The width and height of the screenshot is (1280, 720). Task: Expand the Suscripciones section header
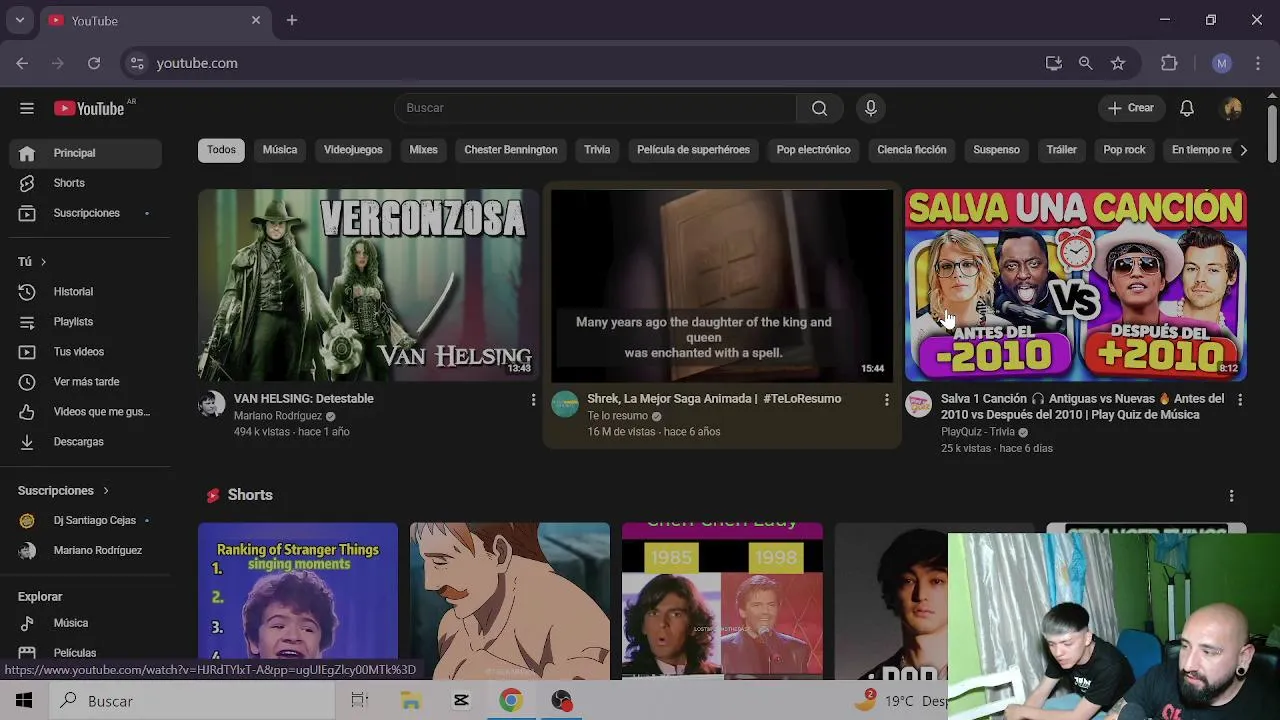tap(63, 491)
